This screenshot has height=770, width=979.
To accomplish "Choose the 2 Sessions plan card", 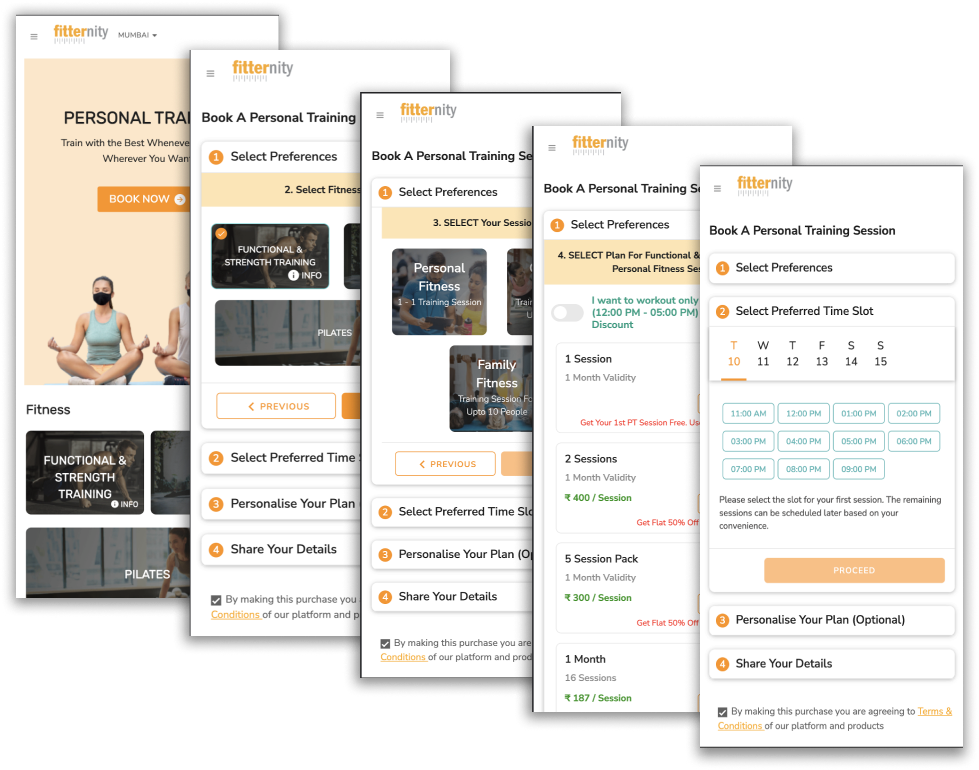I will 628,488.
